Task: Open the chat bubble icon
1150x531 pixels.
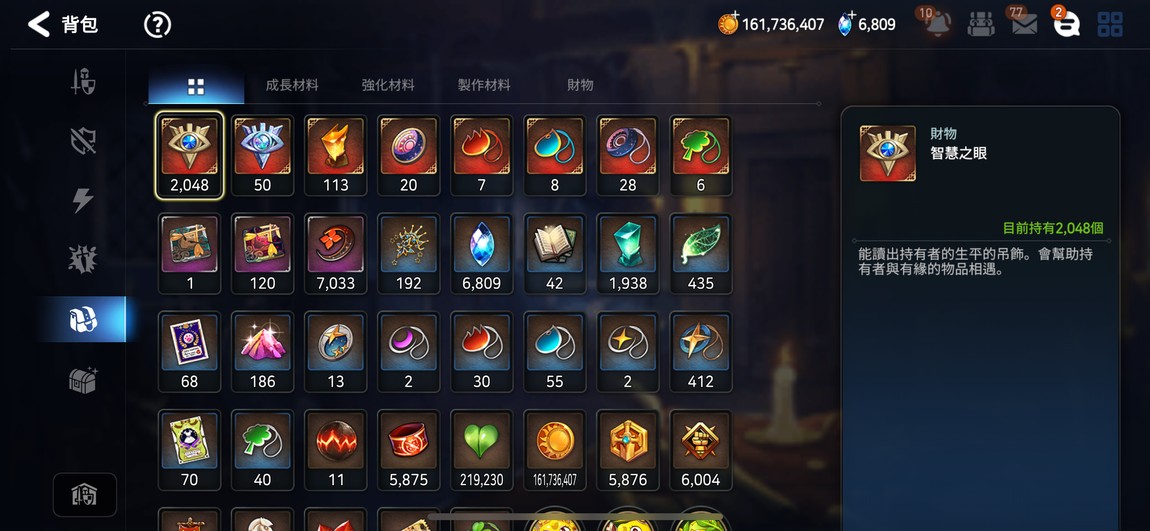Action: 1066,25
